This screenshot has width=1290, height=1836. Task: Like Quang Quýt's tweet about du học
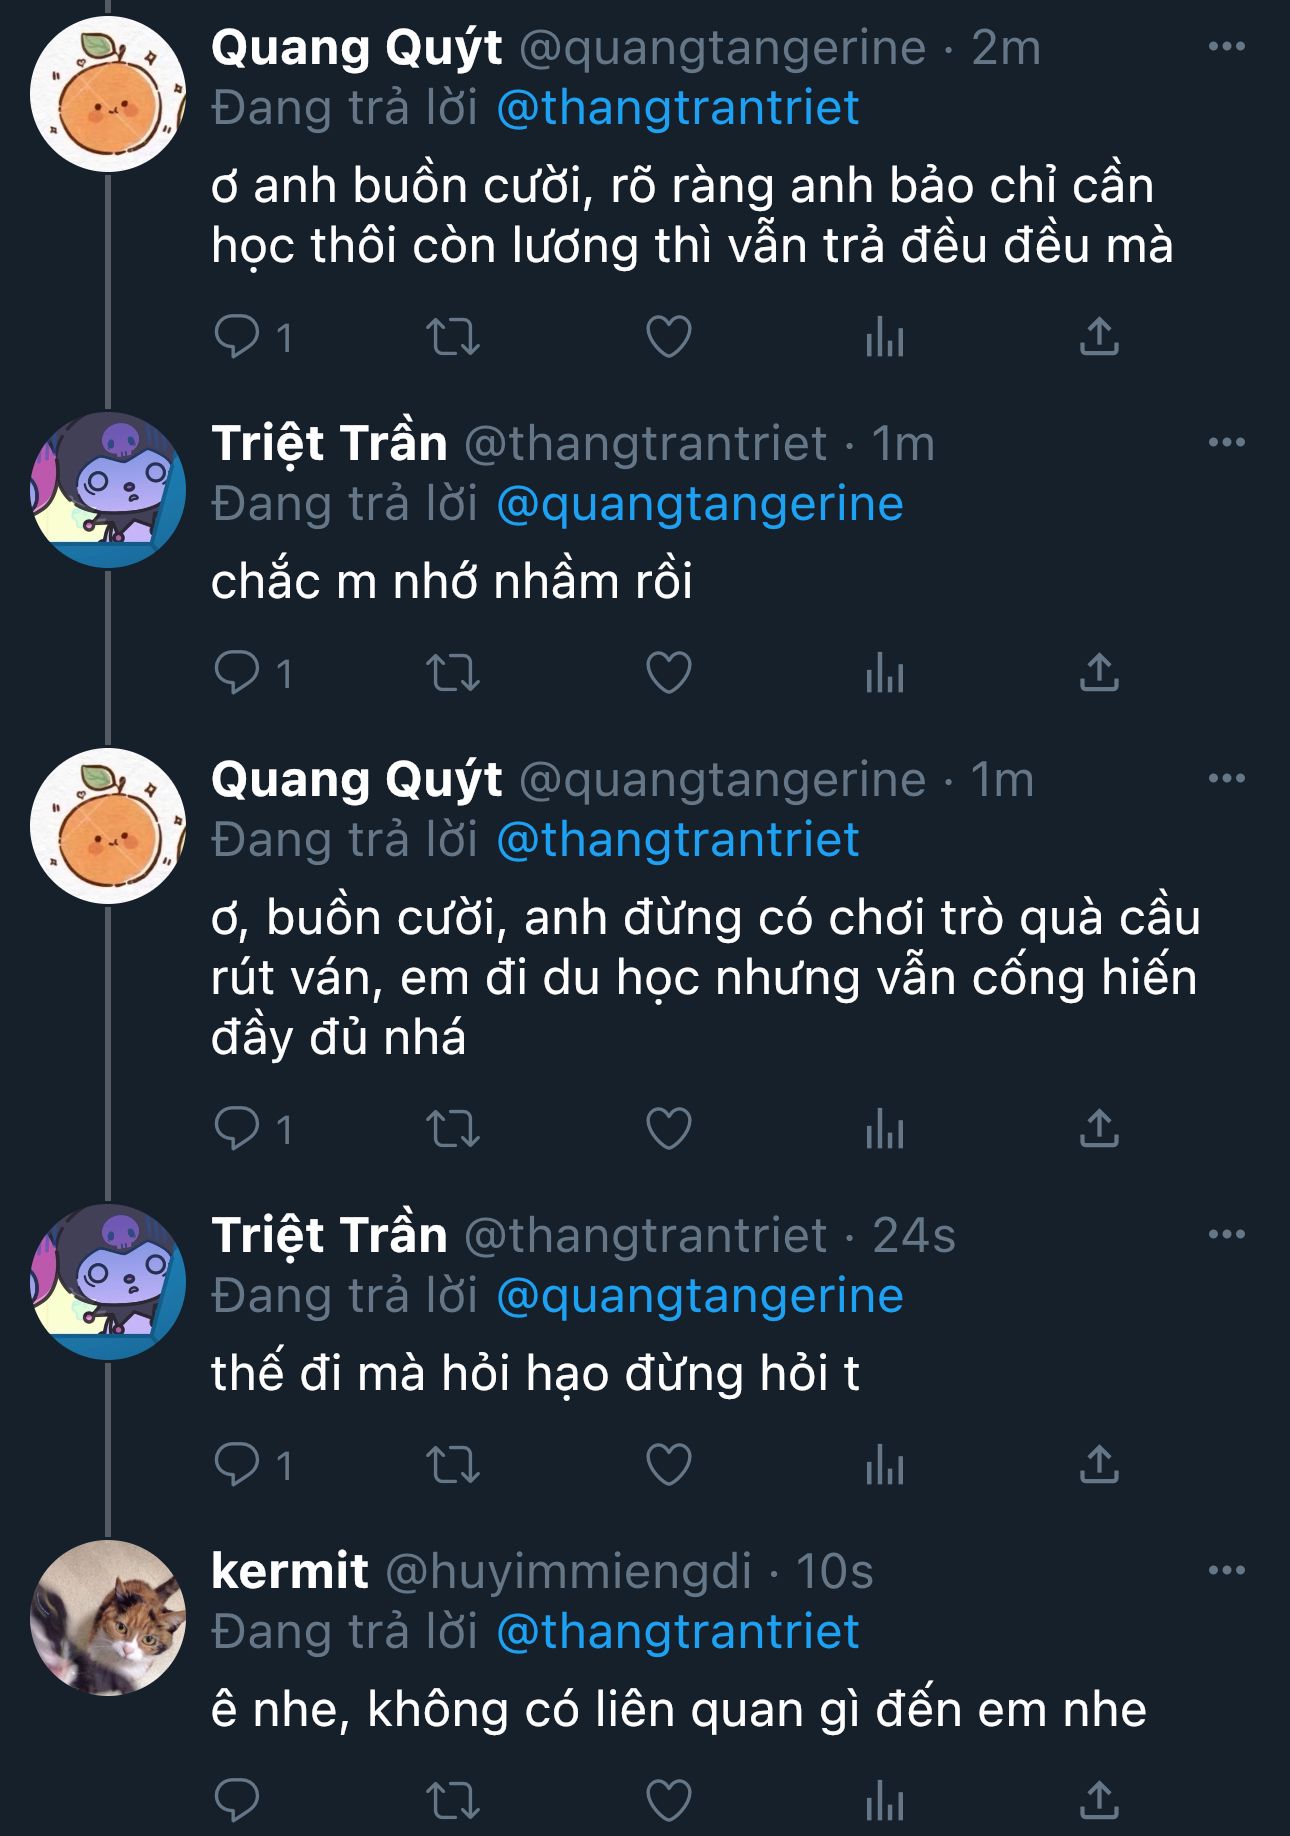(669, 1128)
